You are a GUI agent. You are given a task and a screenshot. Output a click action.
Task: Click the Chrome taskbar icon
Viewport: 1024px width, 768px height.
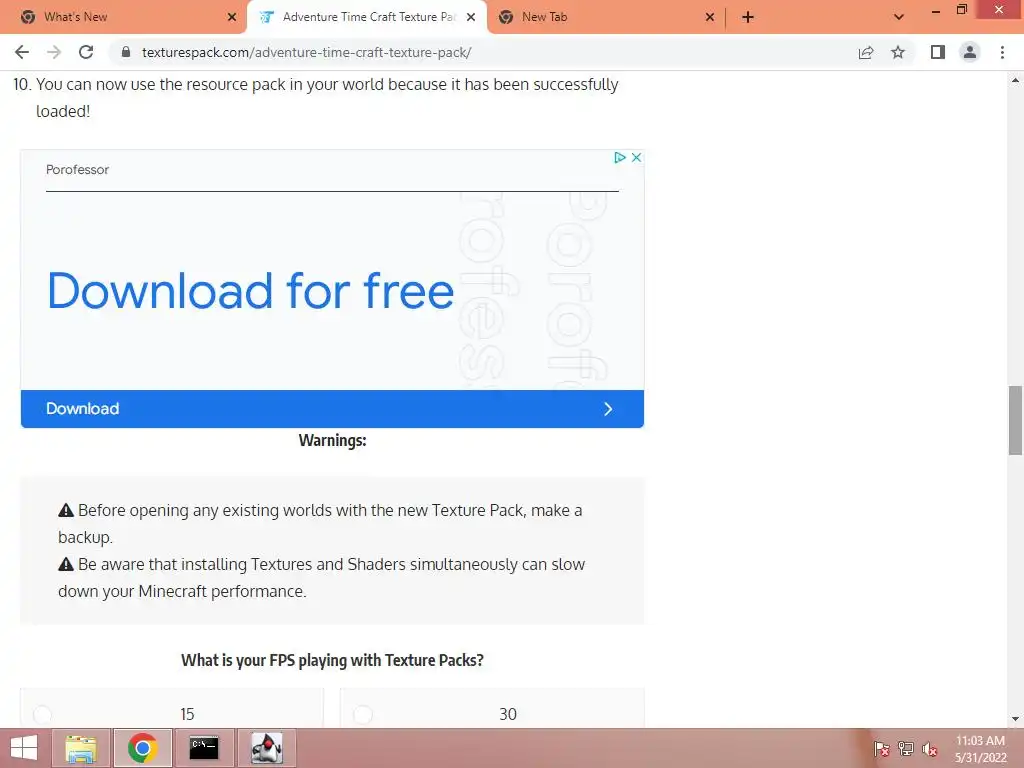(x=142, y=748)
